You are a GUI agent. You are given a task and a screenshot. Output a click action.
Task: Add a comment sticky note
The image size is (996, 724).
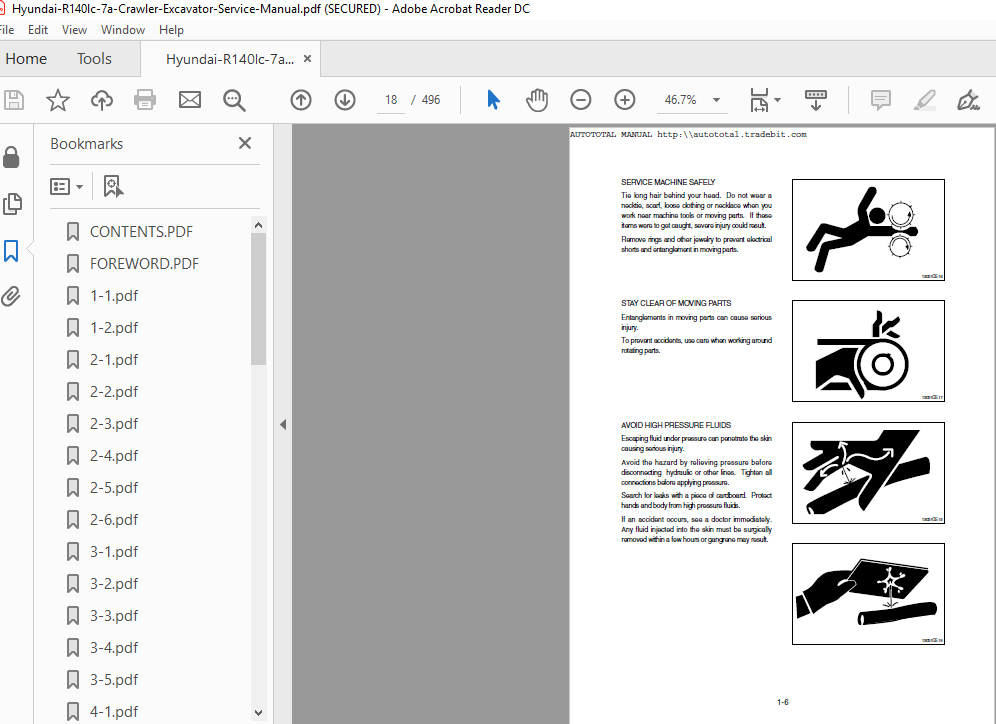click(880, 100)
